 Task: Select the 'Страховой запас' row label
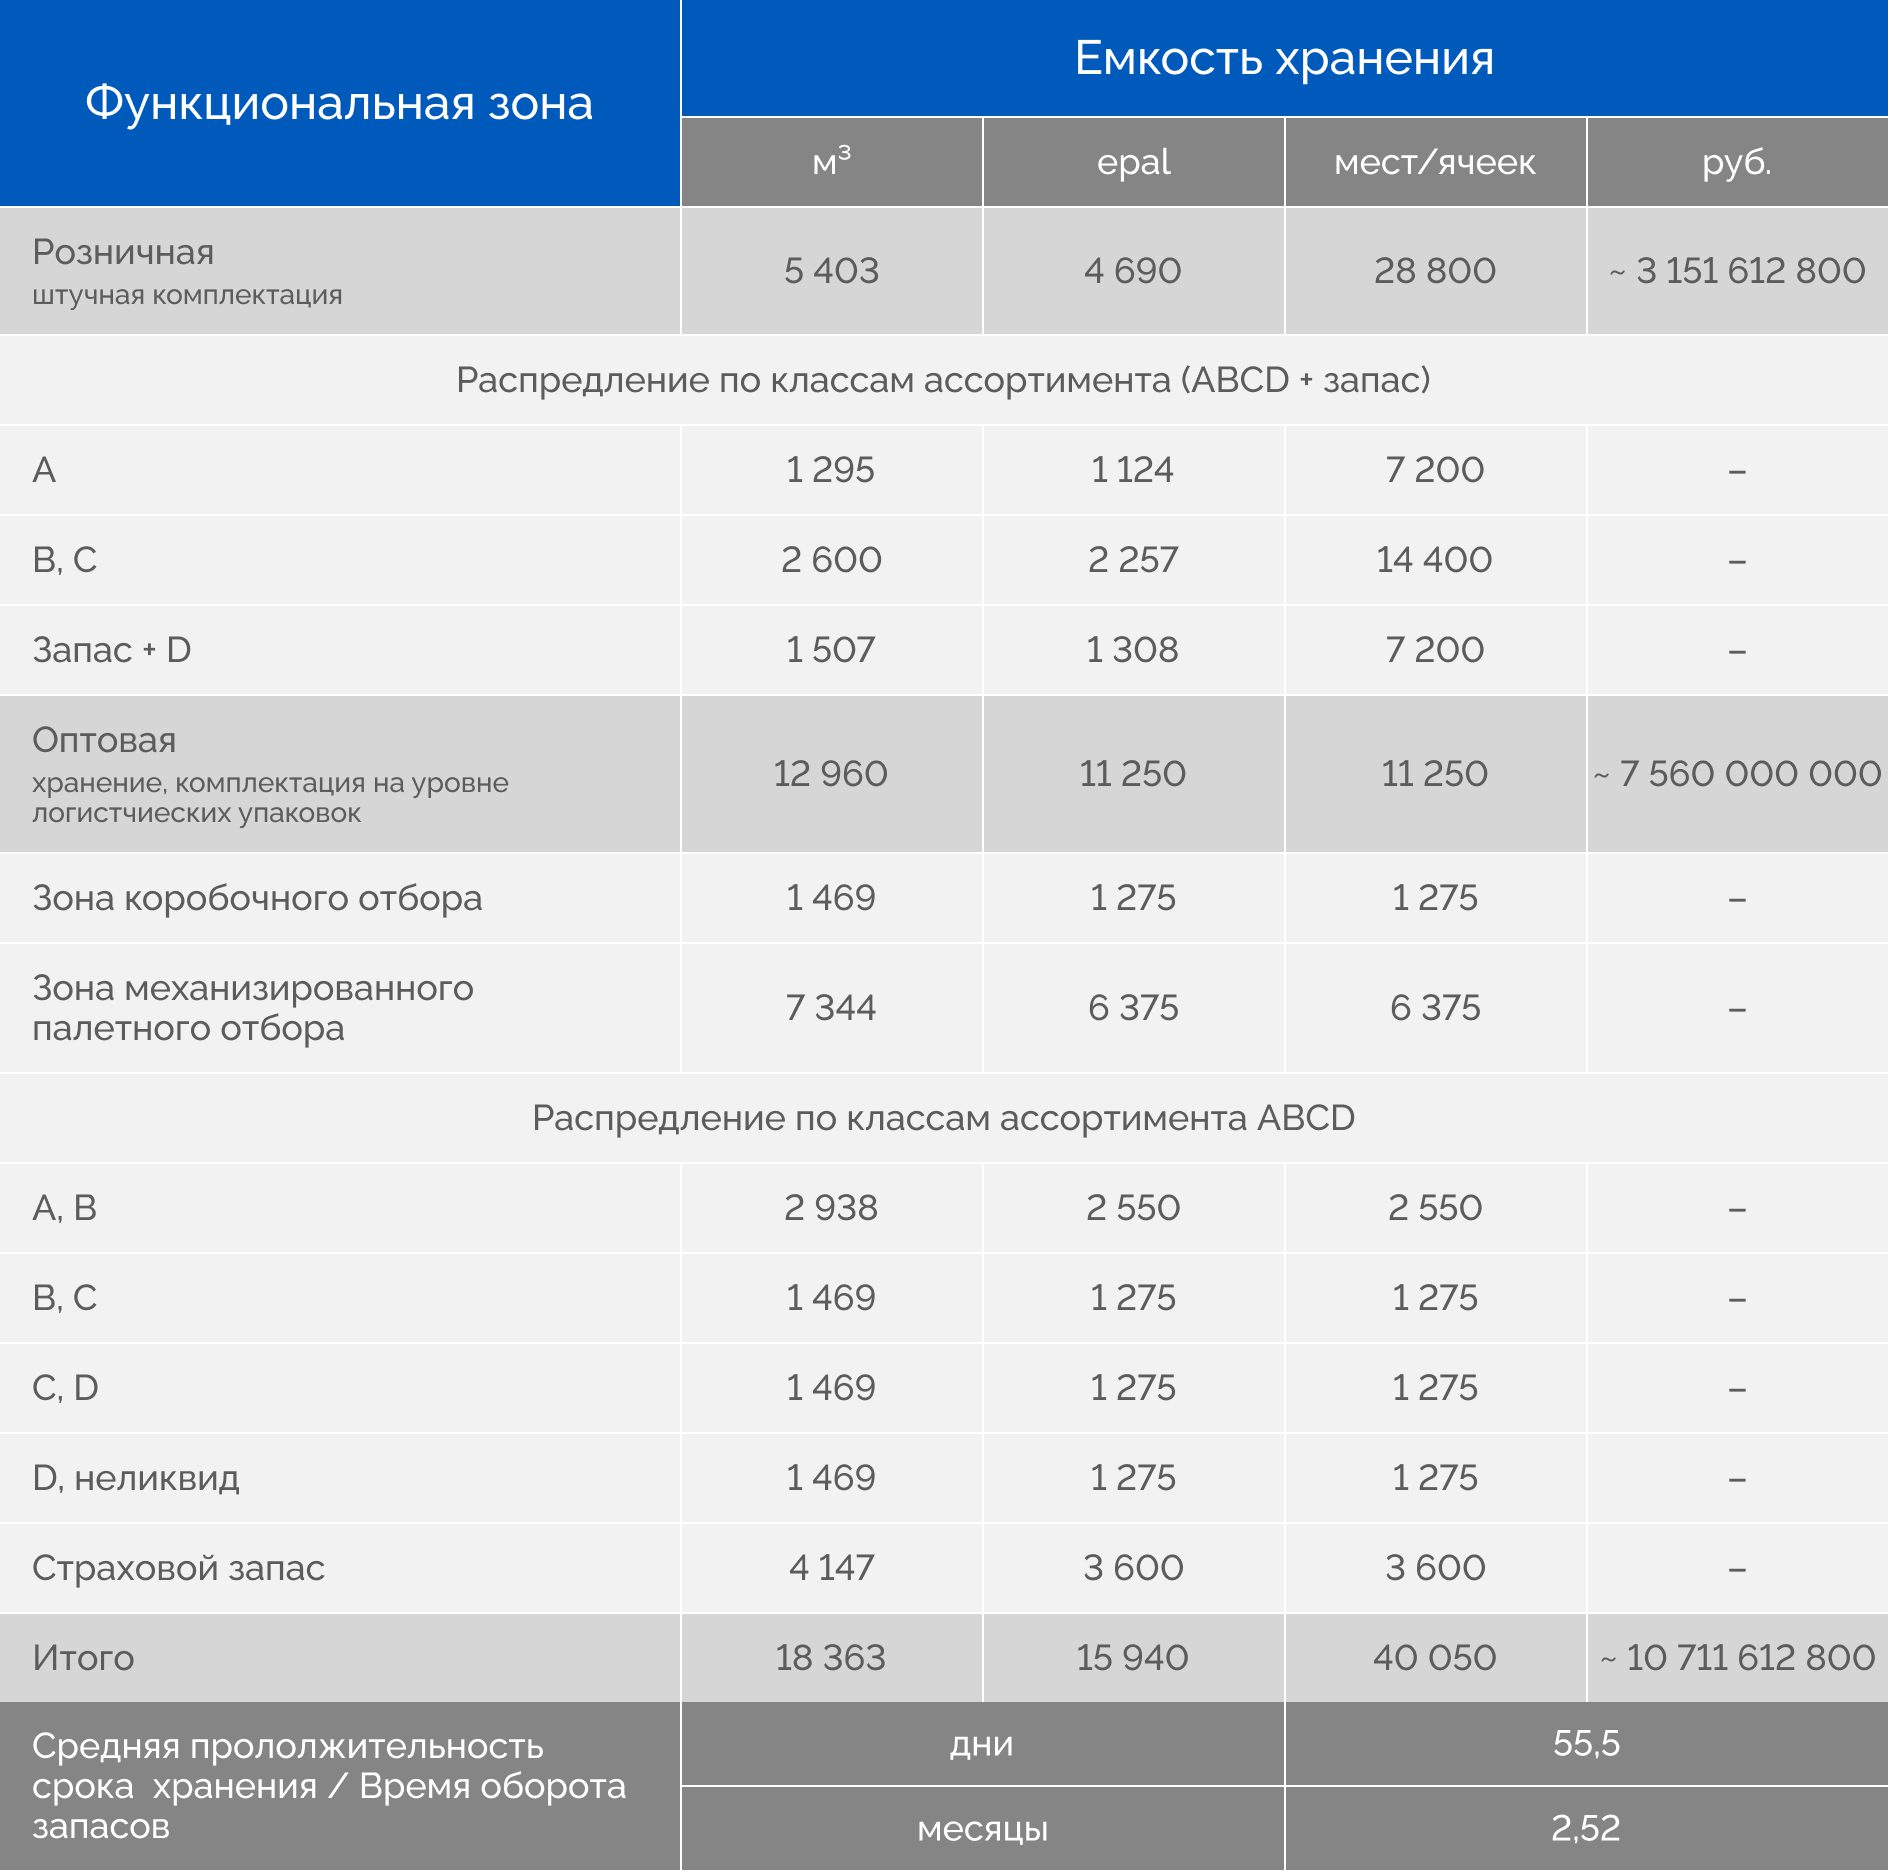tap(178, 1568)
